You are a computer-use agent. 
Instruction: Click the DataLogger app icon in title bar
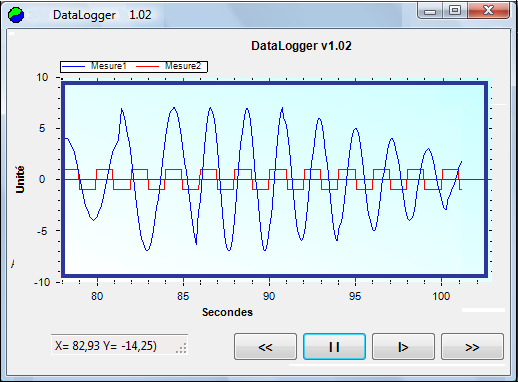click(x=16, y=15)
